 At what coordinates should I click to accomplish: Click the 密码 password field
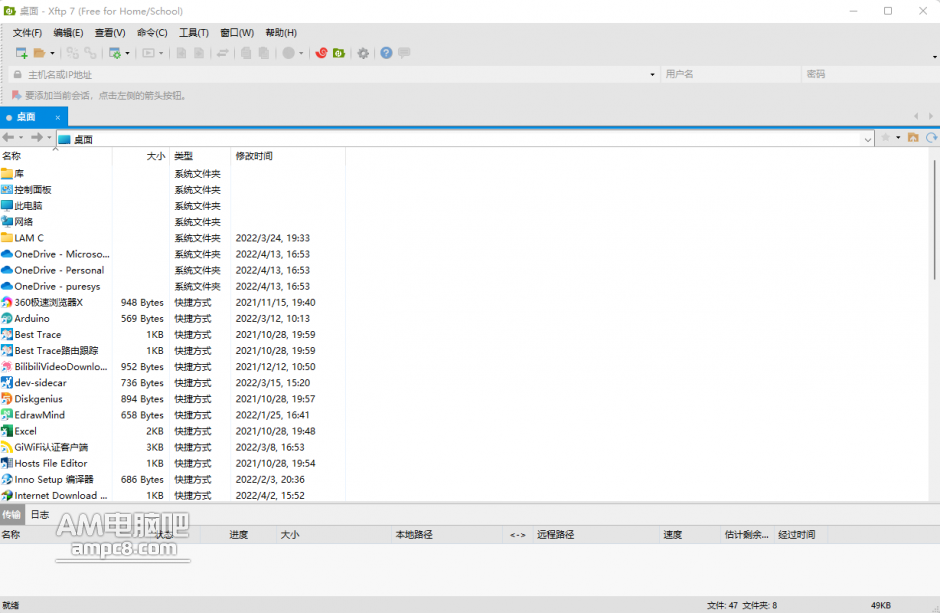870,74
